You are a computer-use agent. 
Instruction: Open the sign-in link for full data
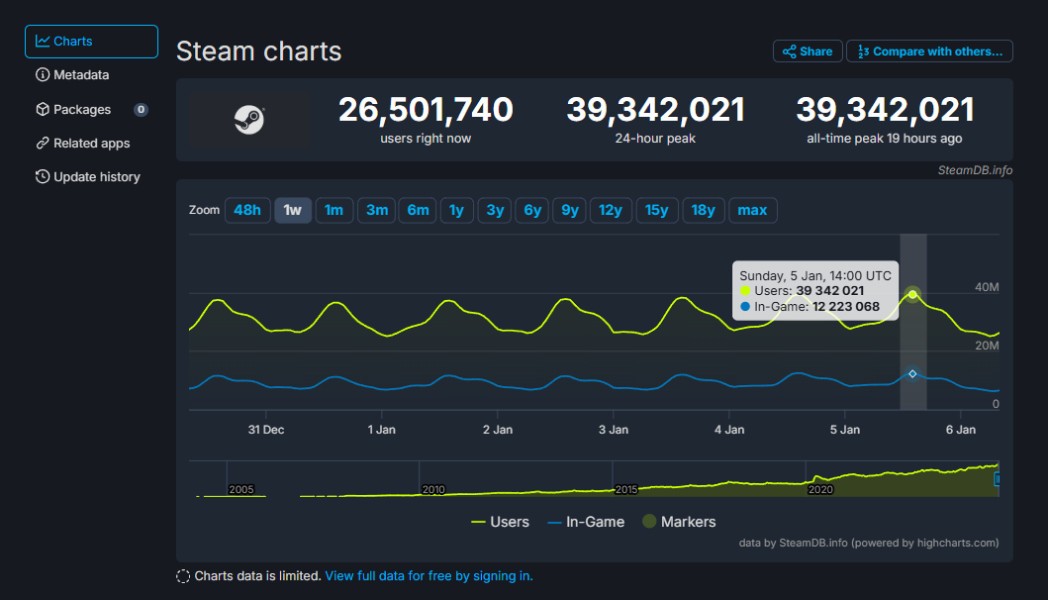pyautogui.click(x=428, y=576)
